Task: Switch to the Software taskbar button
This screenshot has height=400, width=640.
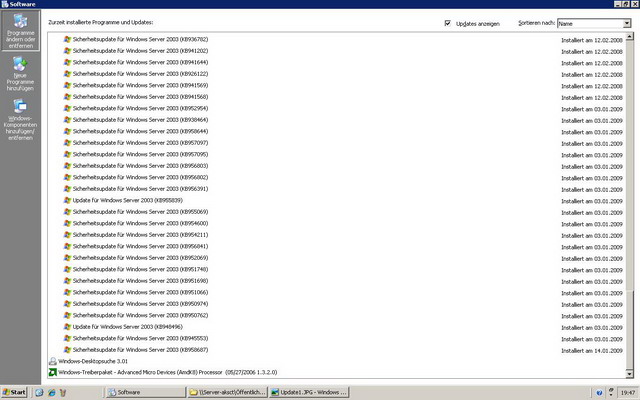Action: pyautogui.click(x=146, y=392)
